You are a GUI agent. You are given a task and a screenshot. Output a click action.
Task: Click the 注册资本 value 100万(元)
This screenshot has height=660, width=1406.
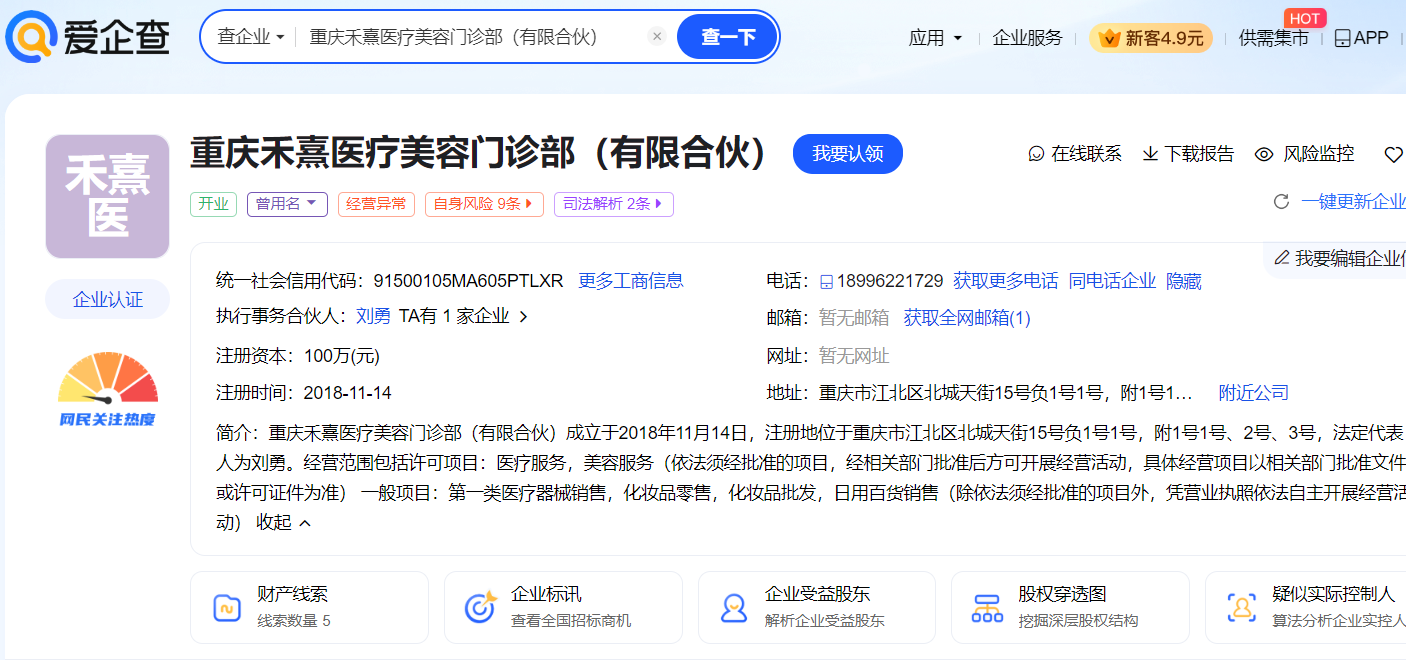(x=342, y=356)
